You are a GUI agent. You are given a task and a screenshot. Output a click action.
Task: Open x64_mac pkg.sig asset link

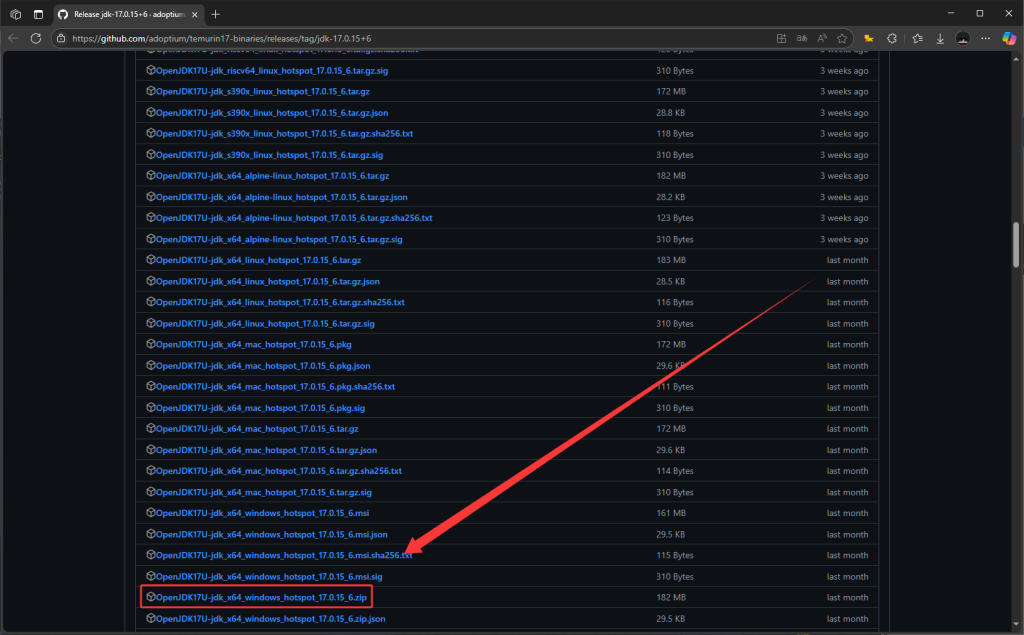260,408
